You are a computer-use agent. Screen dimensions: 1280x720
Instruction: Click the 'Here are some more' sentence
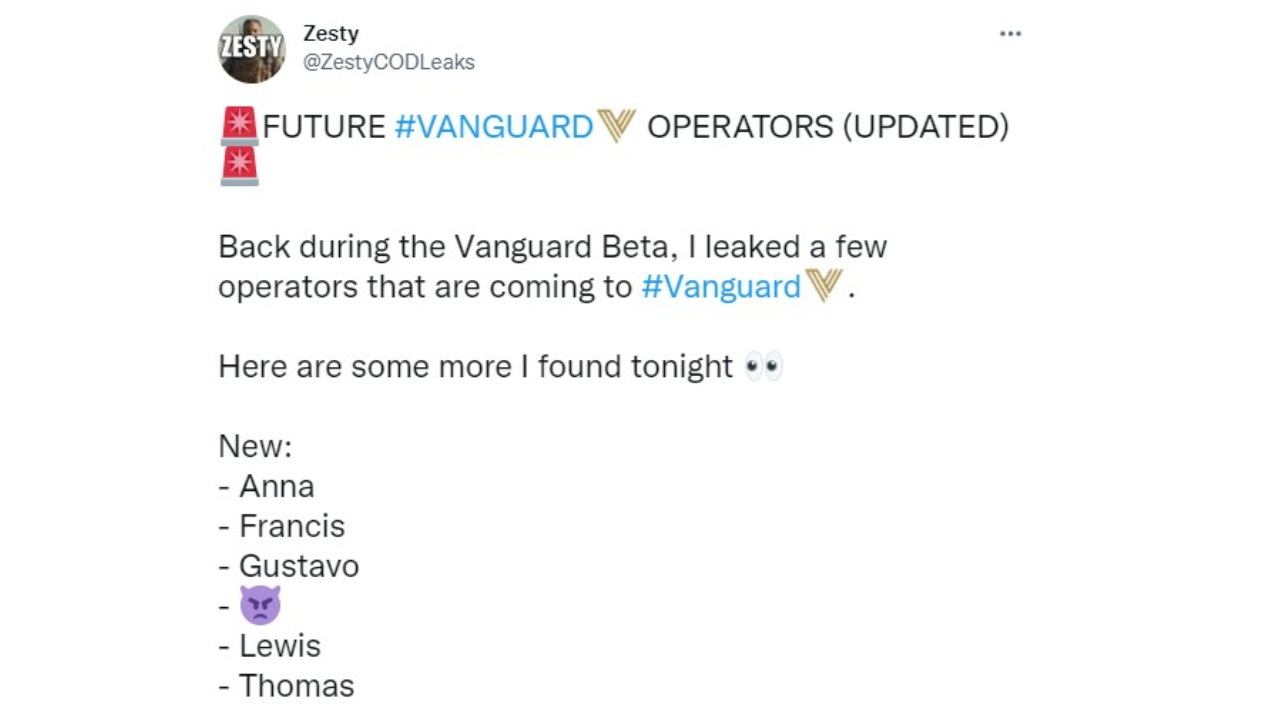click(475, 367)
